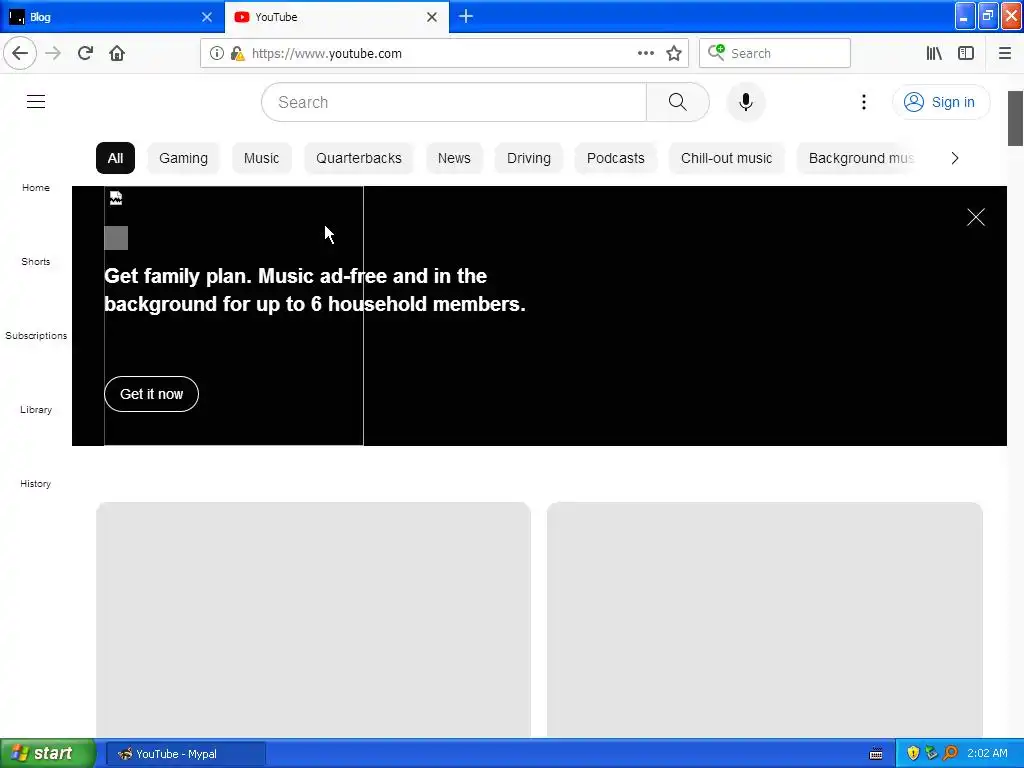Close the Blog tab
Image resolution: width=1024 pixels, height=768 pixels.
tap(207, 17)
